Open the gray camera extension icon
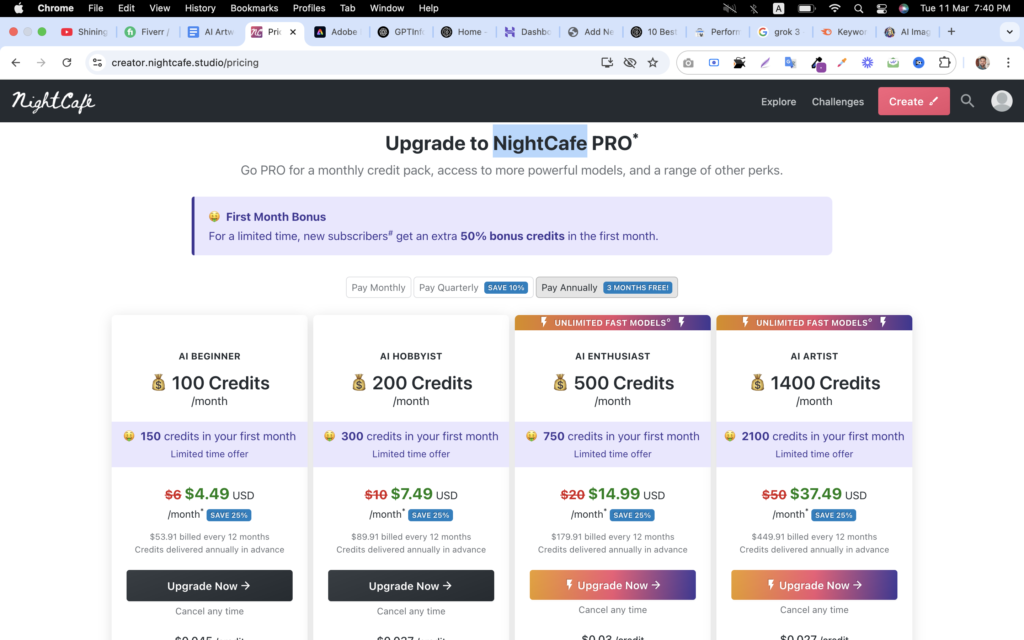The height and width of the screenshot is (640, 1024). (688, 63)
